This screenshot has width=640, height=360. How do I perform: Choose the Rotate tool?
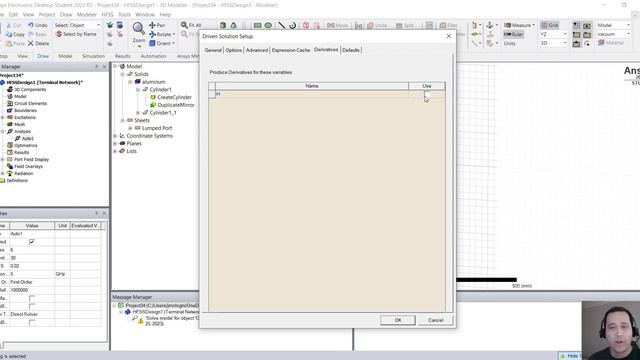pyautogui.click(x=162, y=34)
